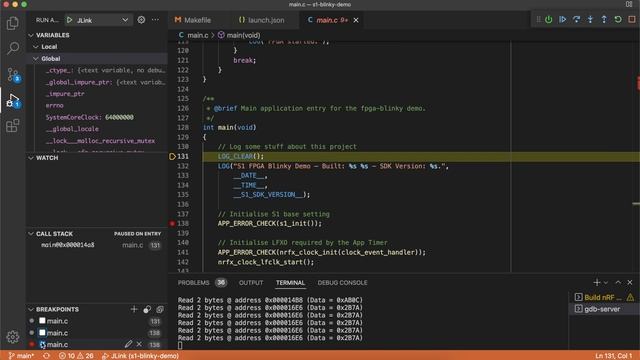The height and width of the screenshot is (360, 640).
Task: Open launch.json via the gear icon
Action: 141,20
